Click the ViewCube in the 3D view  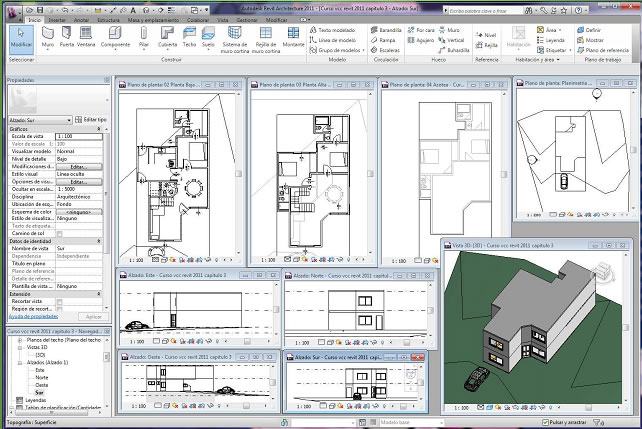605,270
